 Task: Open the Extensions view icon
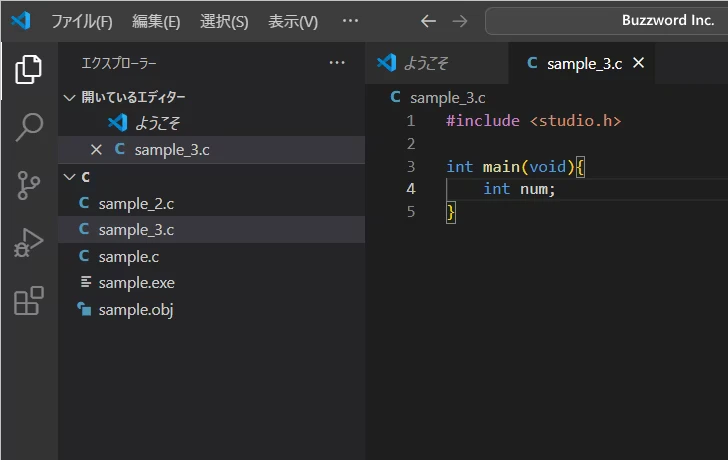tap(29, 300)
